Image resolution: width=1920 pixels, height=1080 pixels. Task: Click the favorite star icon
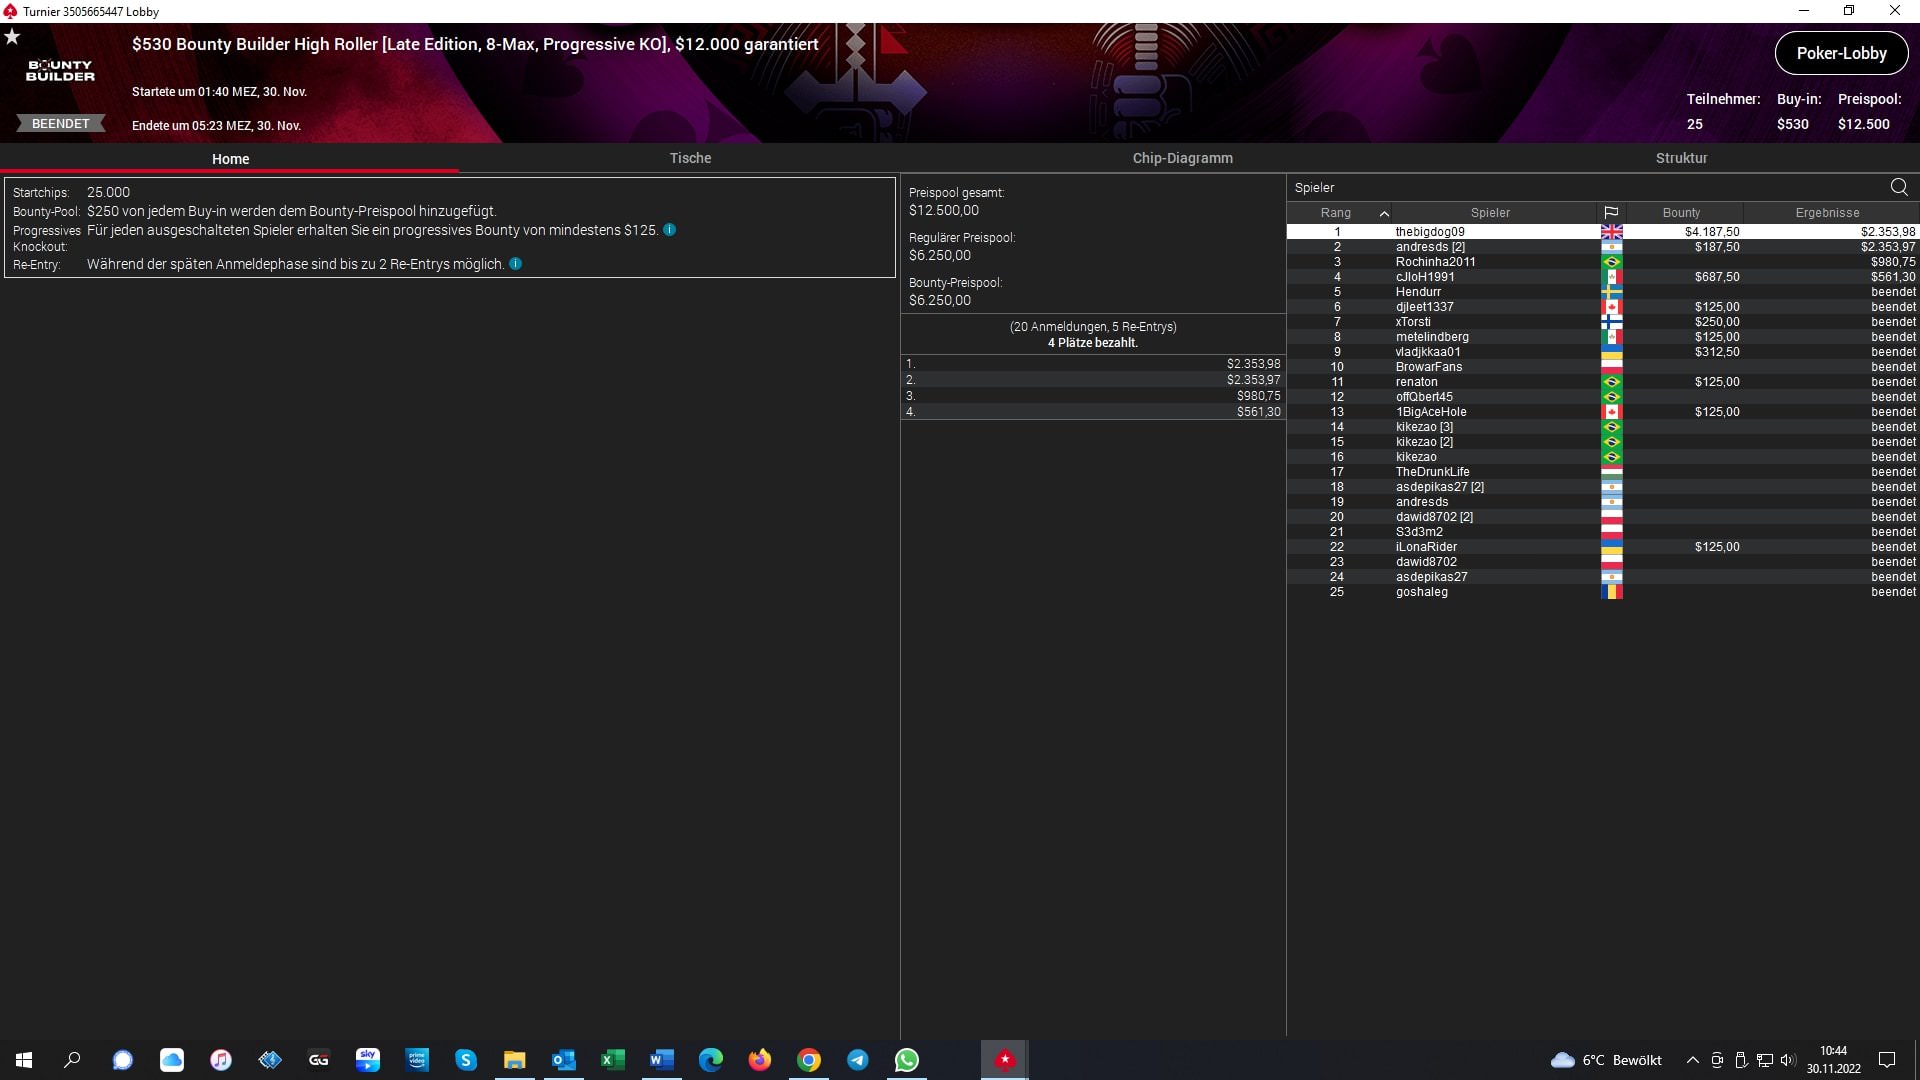12,37
